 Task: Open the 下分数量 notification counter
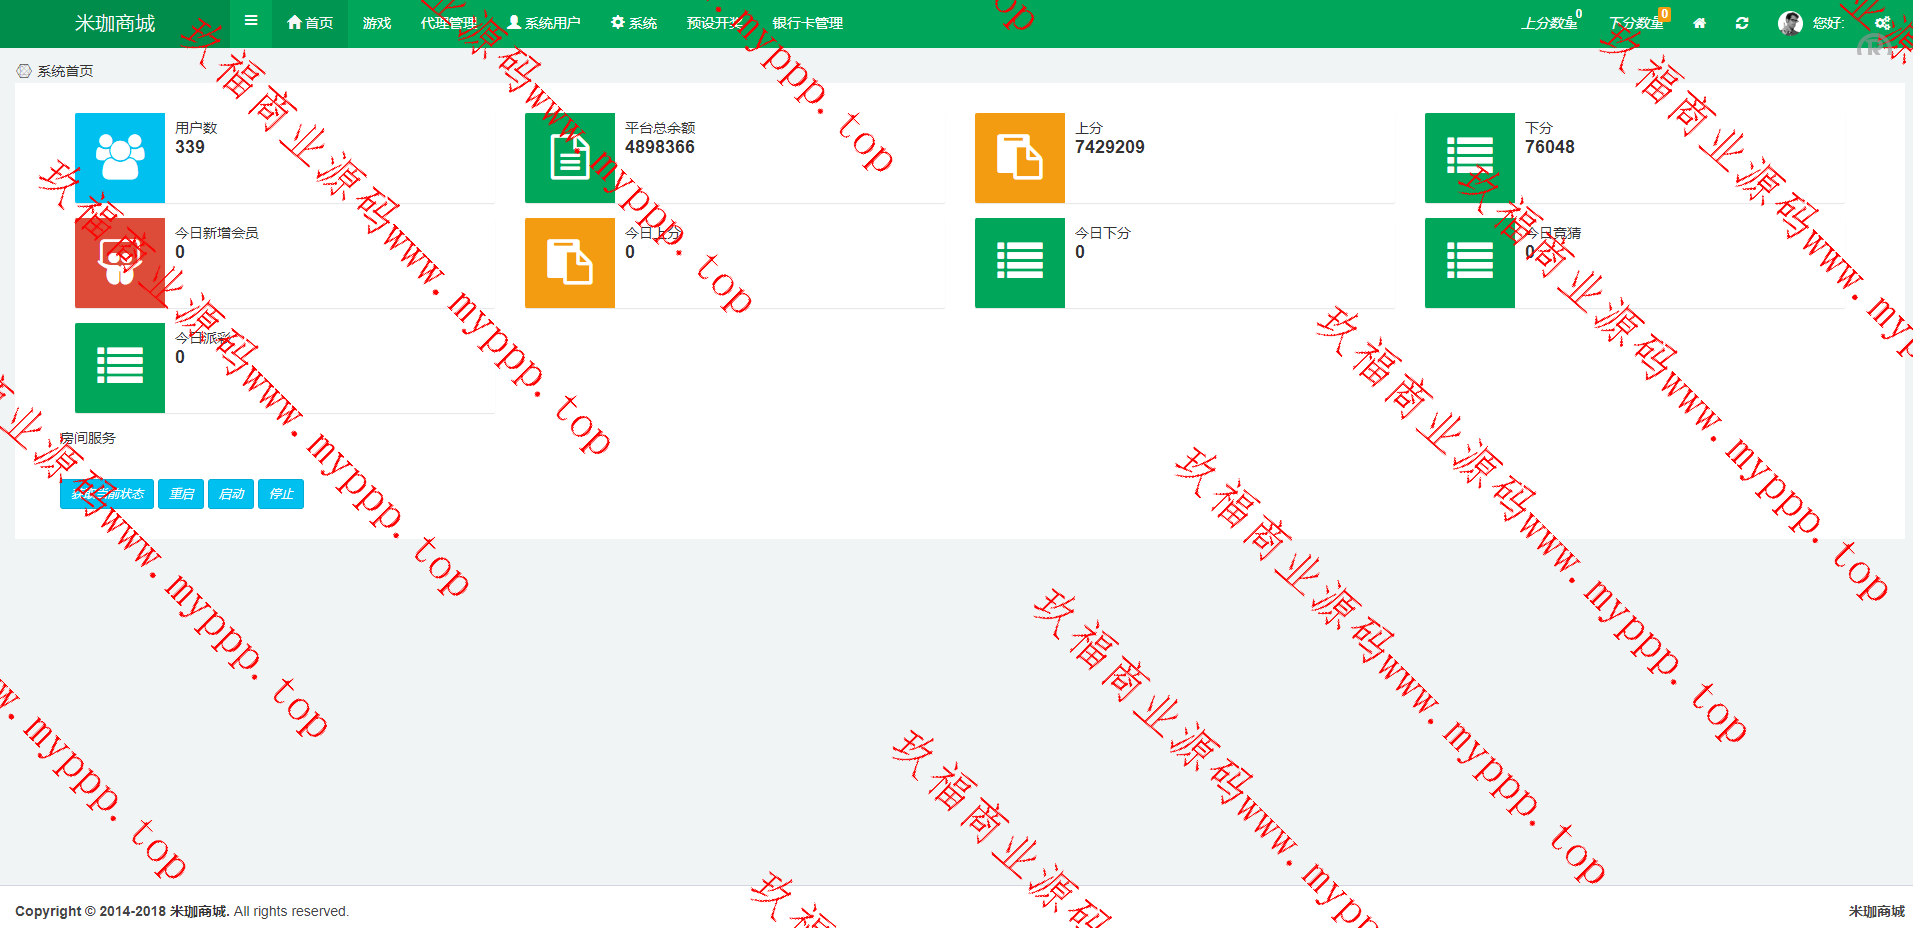(x=1637, y=23)
